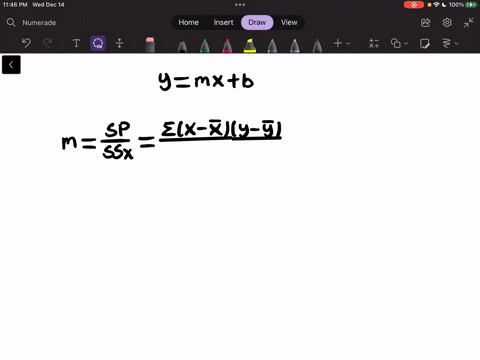Select the add or remove space tool
This screenshot has width=480, height=360.
point(119,43)
